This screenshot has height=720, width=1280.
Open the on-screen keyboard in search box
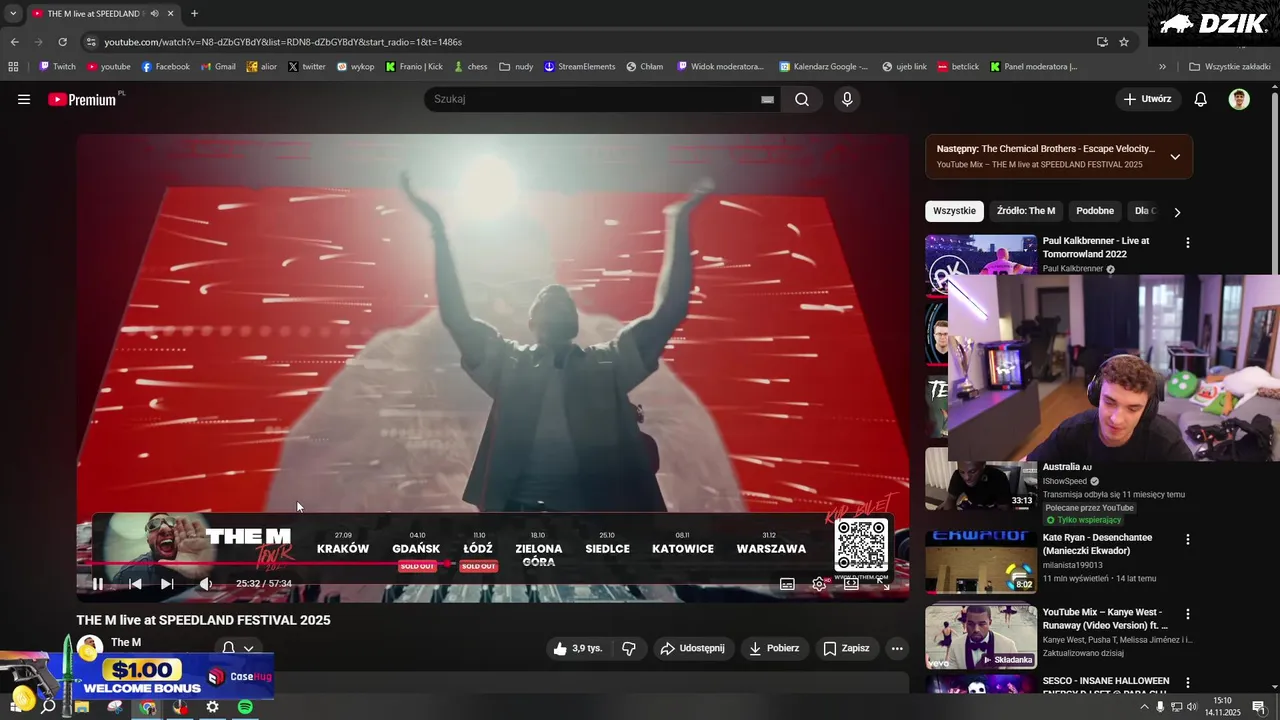tap(767, 99)
